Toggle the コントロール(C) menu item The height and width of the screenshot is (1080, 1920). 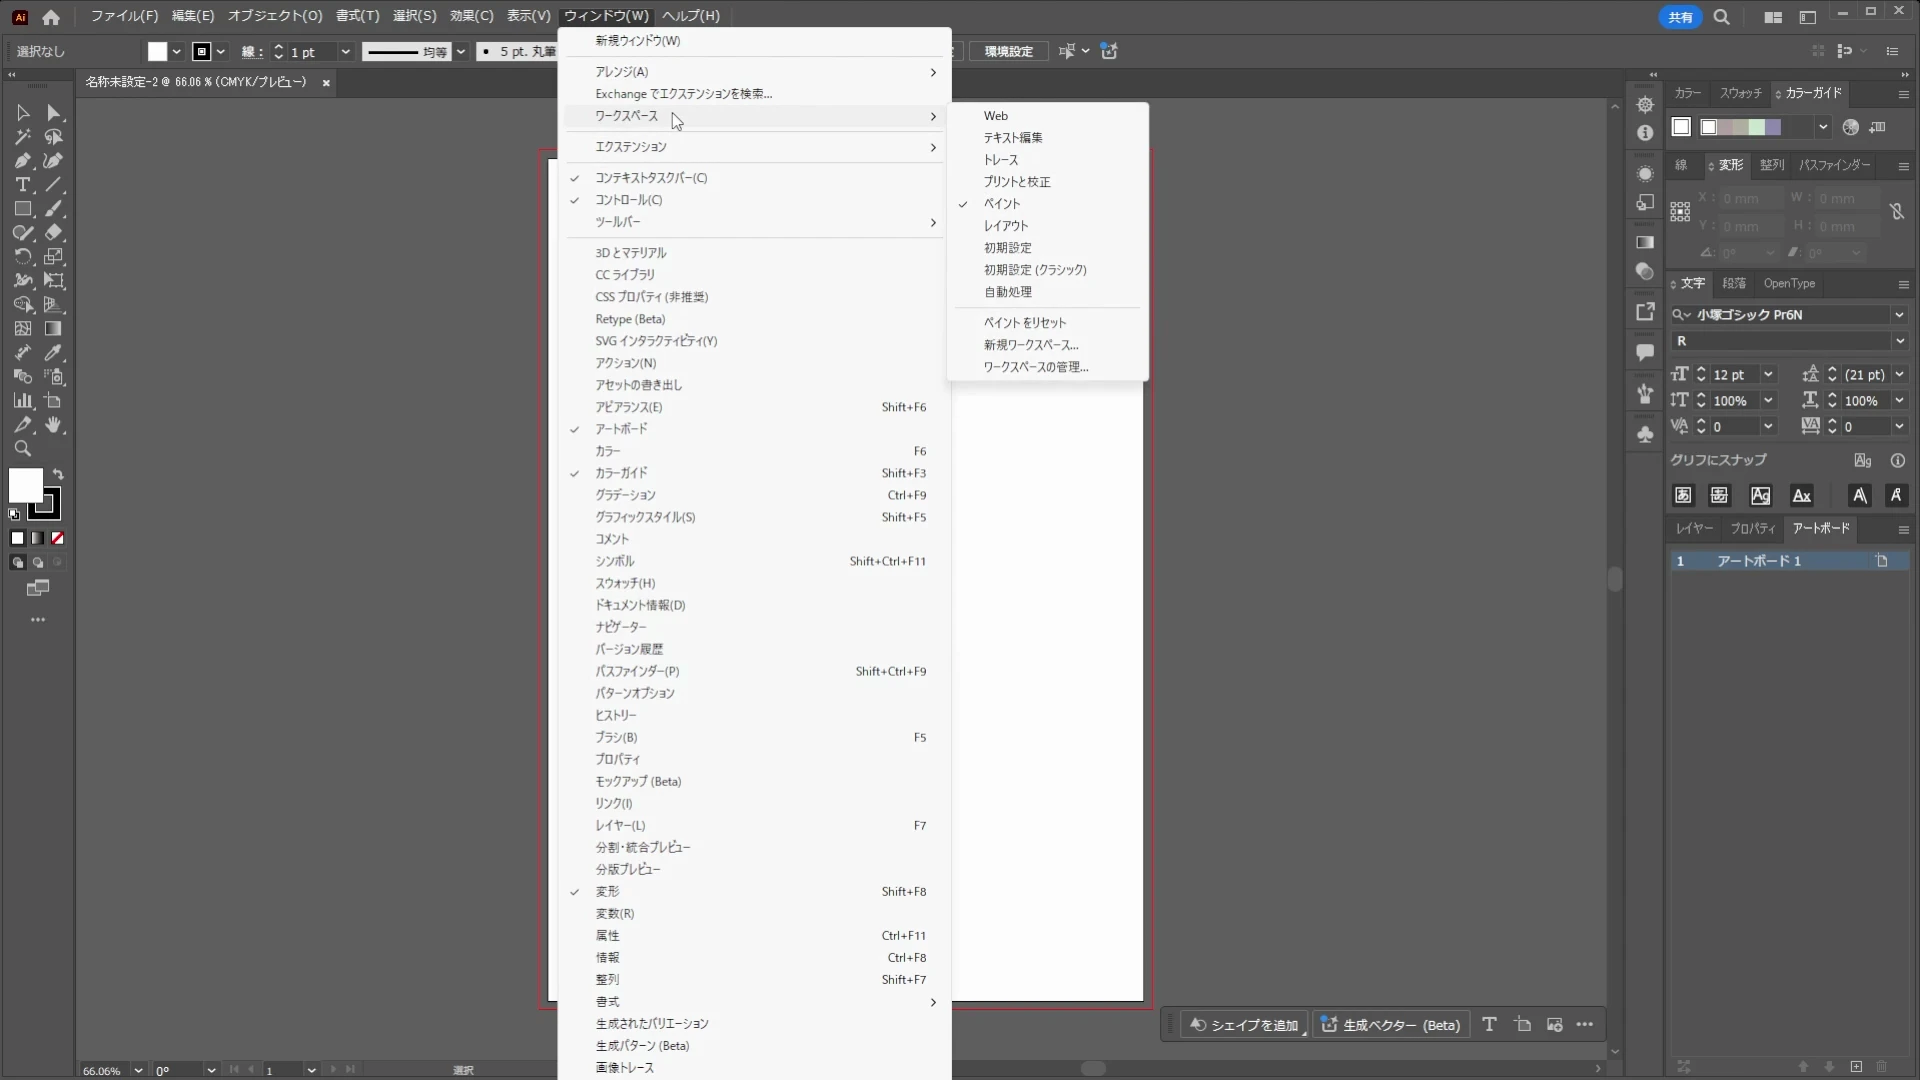click(x=754, y=200)
